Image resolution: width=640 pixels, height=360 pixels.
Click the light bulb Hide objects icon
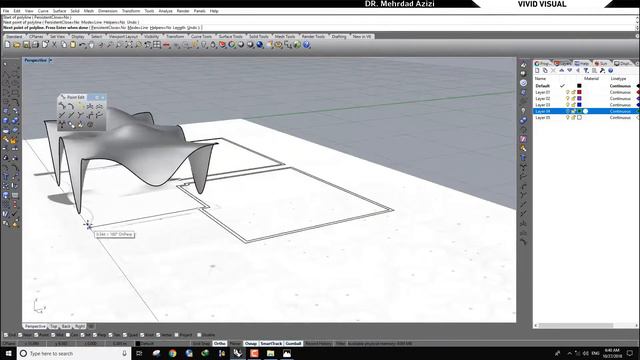[x=204, y=44]
